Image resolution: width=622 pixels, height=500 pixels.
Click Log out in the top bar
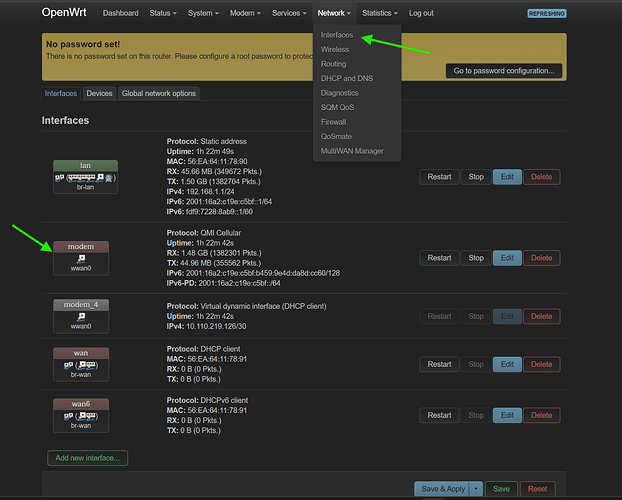tap(421, 13)
